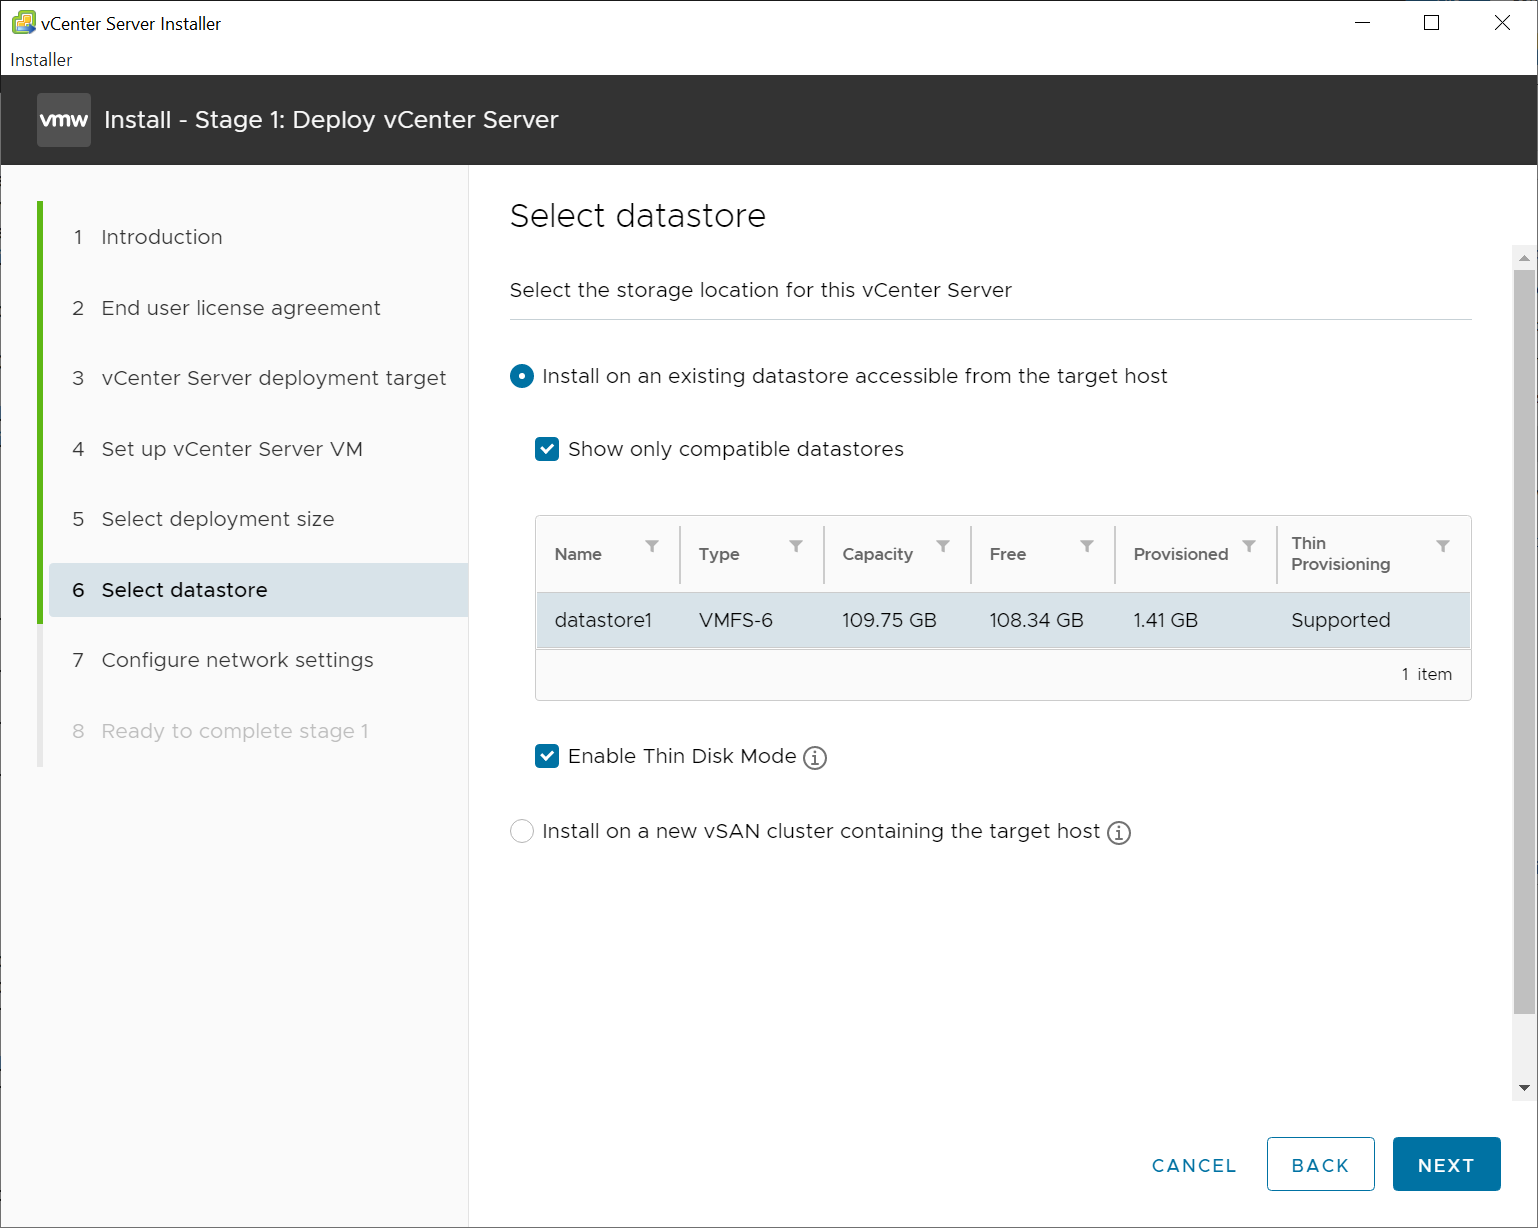Click the CANCEL button
Image resolution: width=1538 pixels, height=1228 pixels.
click(1194, 1165)
